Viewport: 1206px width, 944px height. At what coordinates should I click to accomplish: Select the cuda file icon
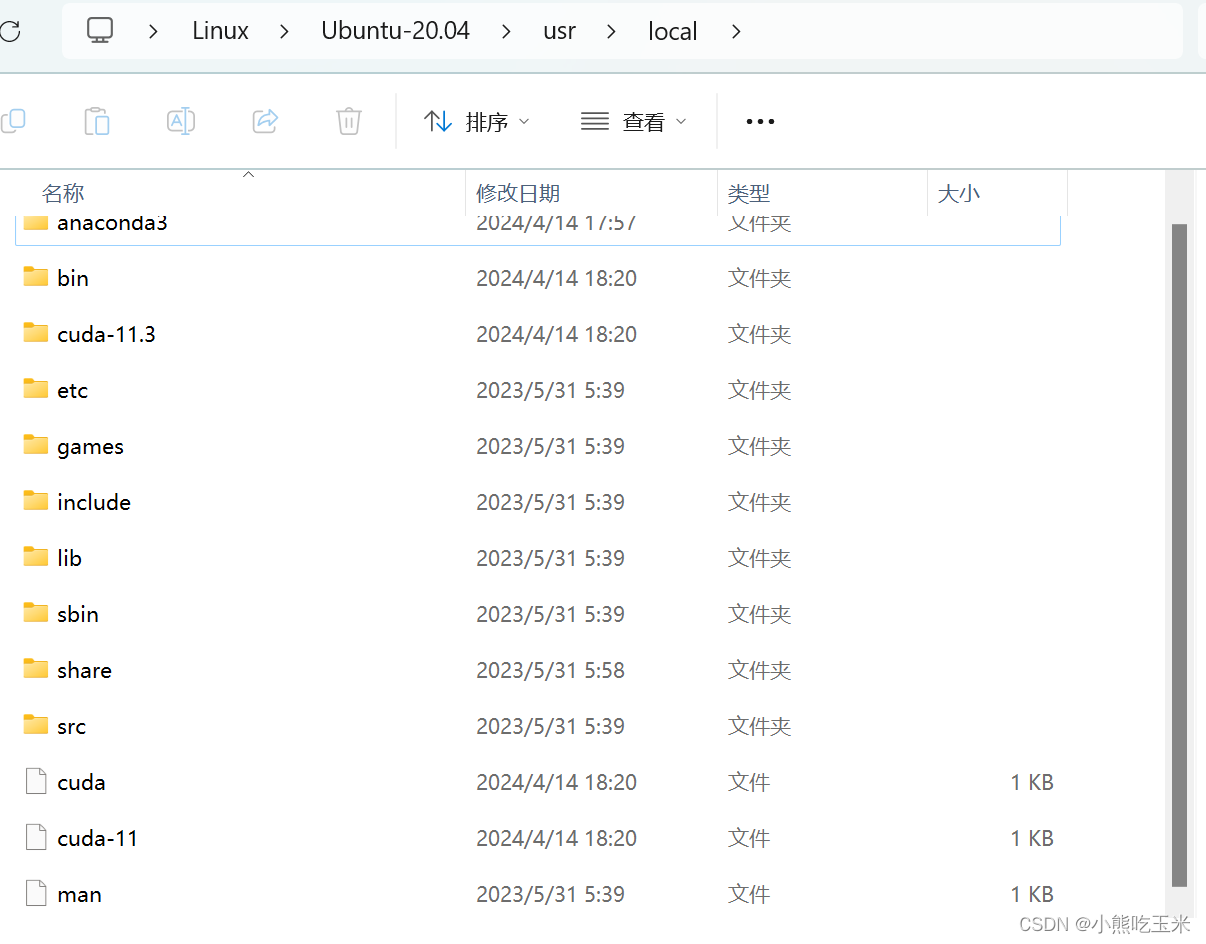36,781
